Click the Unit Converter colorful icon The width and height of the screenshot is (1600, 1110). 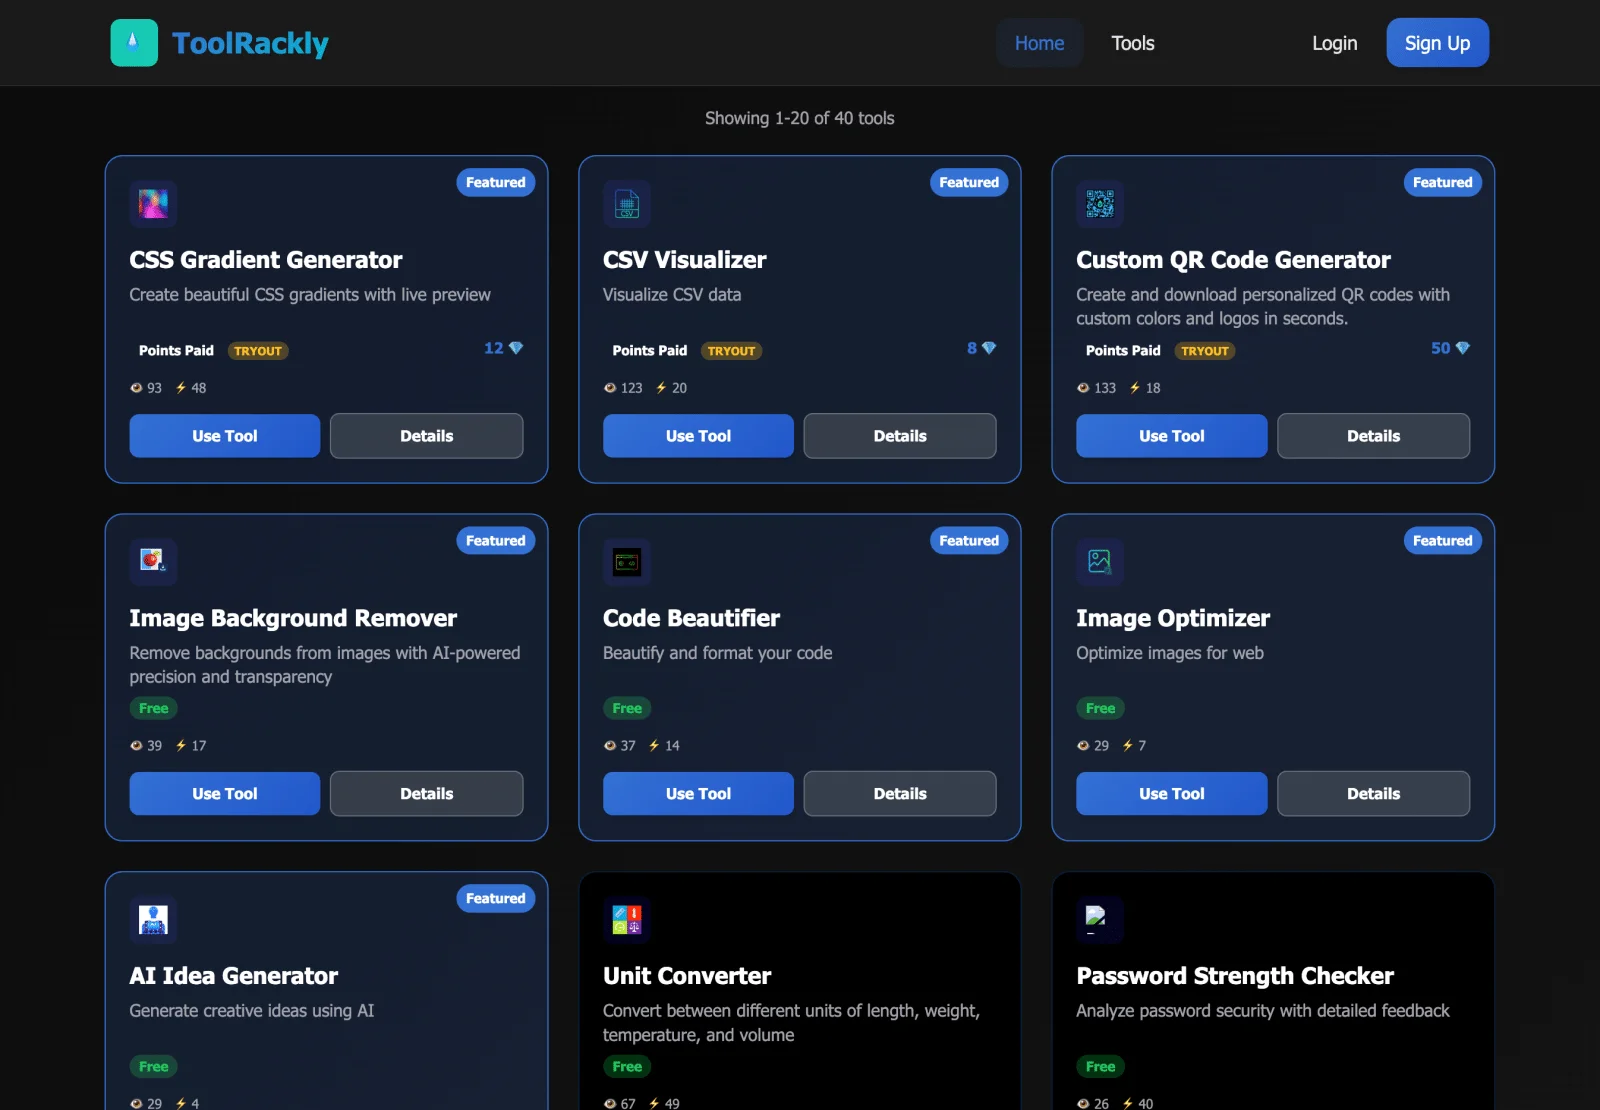click(x=627, y=920)
